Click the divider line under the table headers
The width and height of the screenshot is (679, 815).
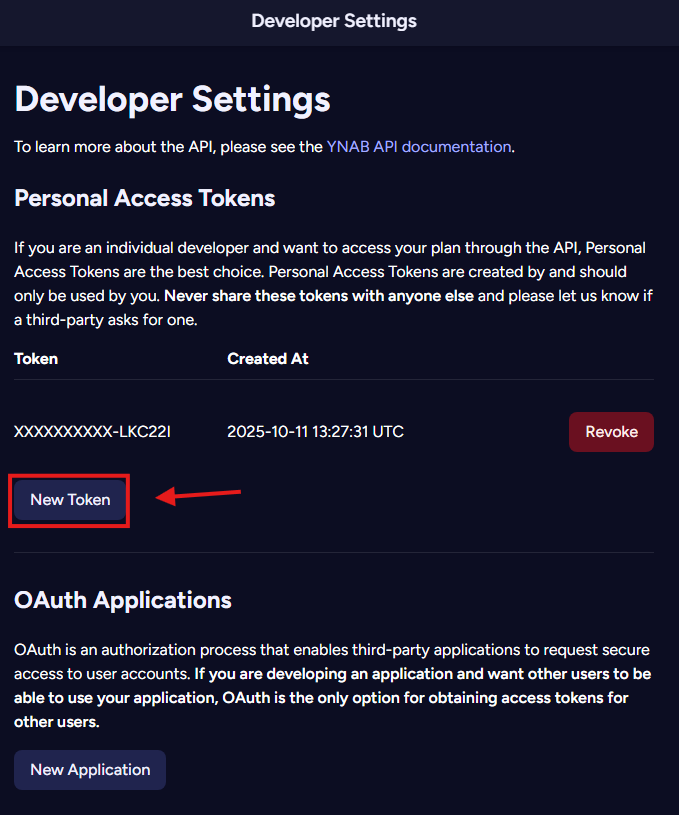coord(334,379)
